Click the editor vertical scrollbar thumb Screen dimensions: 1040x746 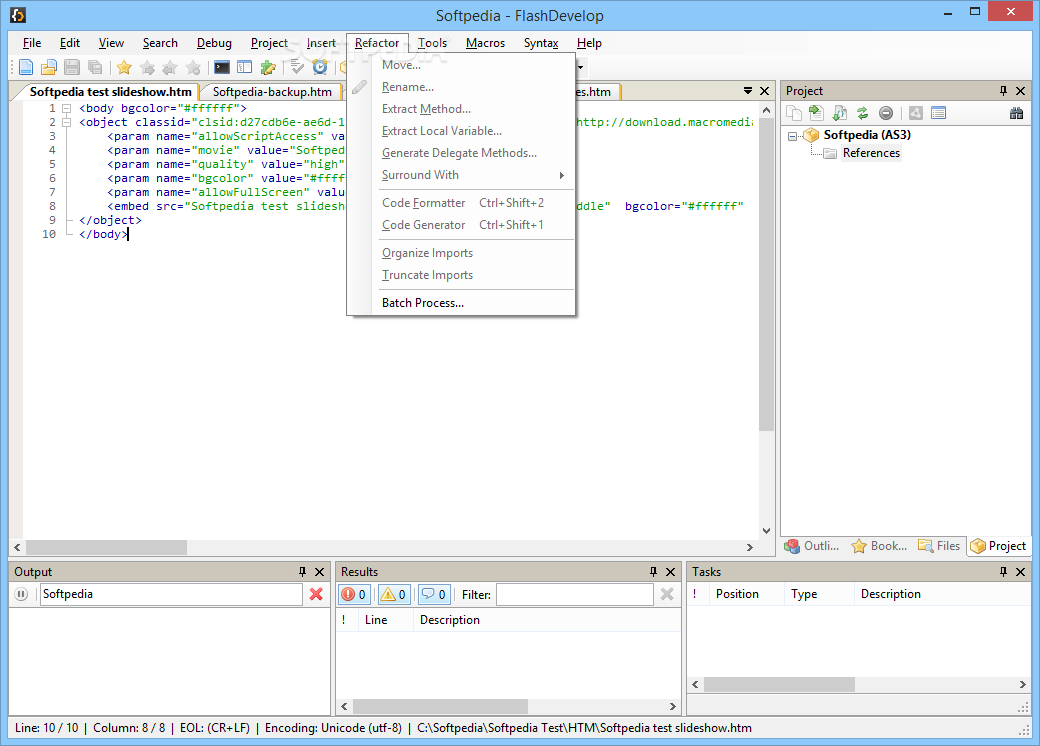(x=766, y=275)
